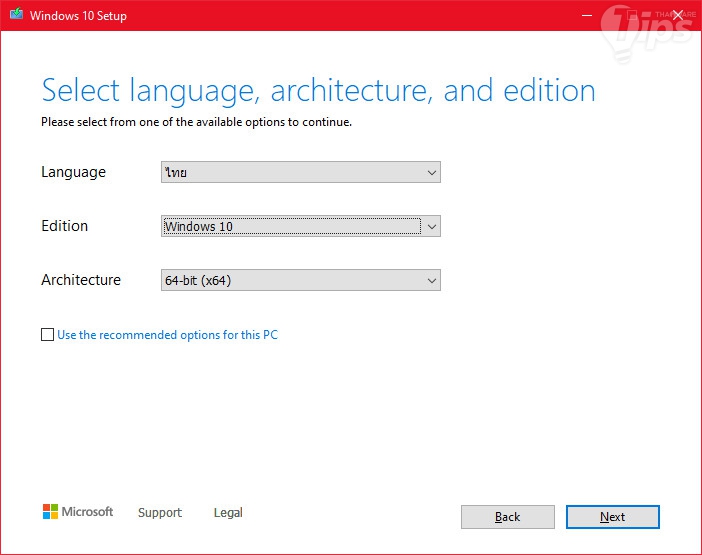The width and height of the screenshot is (702, 555).
Task: Open the Support link
Action: 160,512
